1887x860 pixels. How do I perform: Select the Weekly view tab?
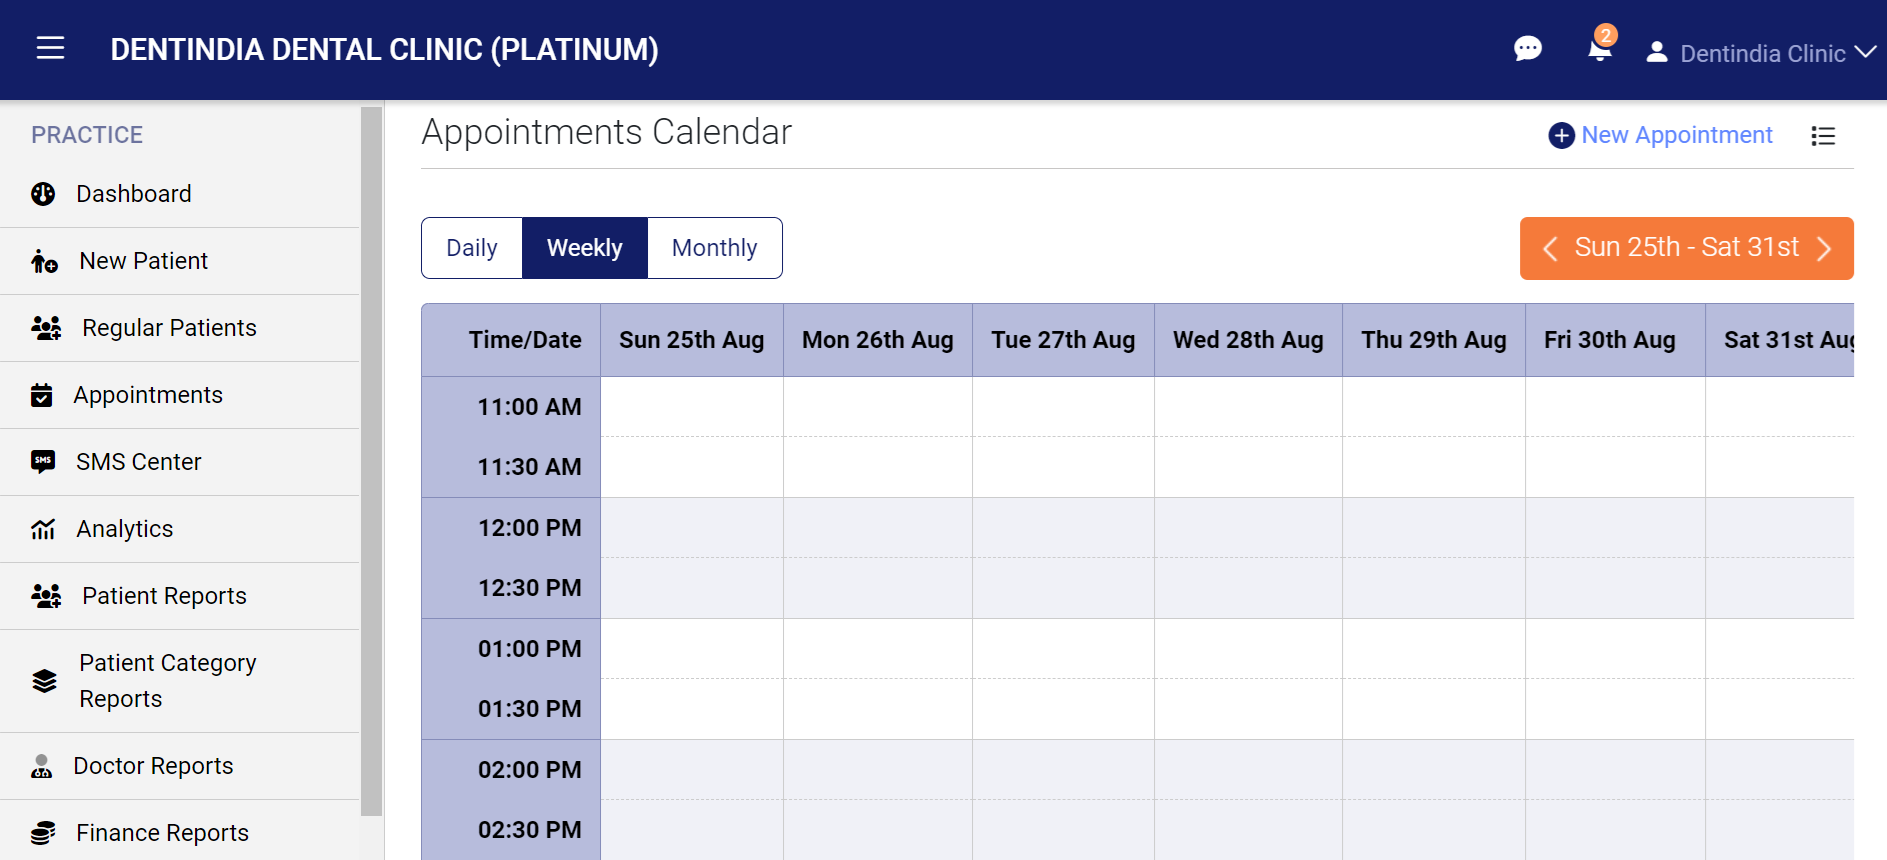coord(585,248)
